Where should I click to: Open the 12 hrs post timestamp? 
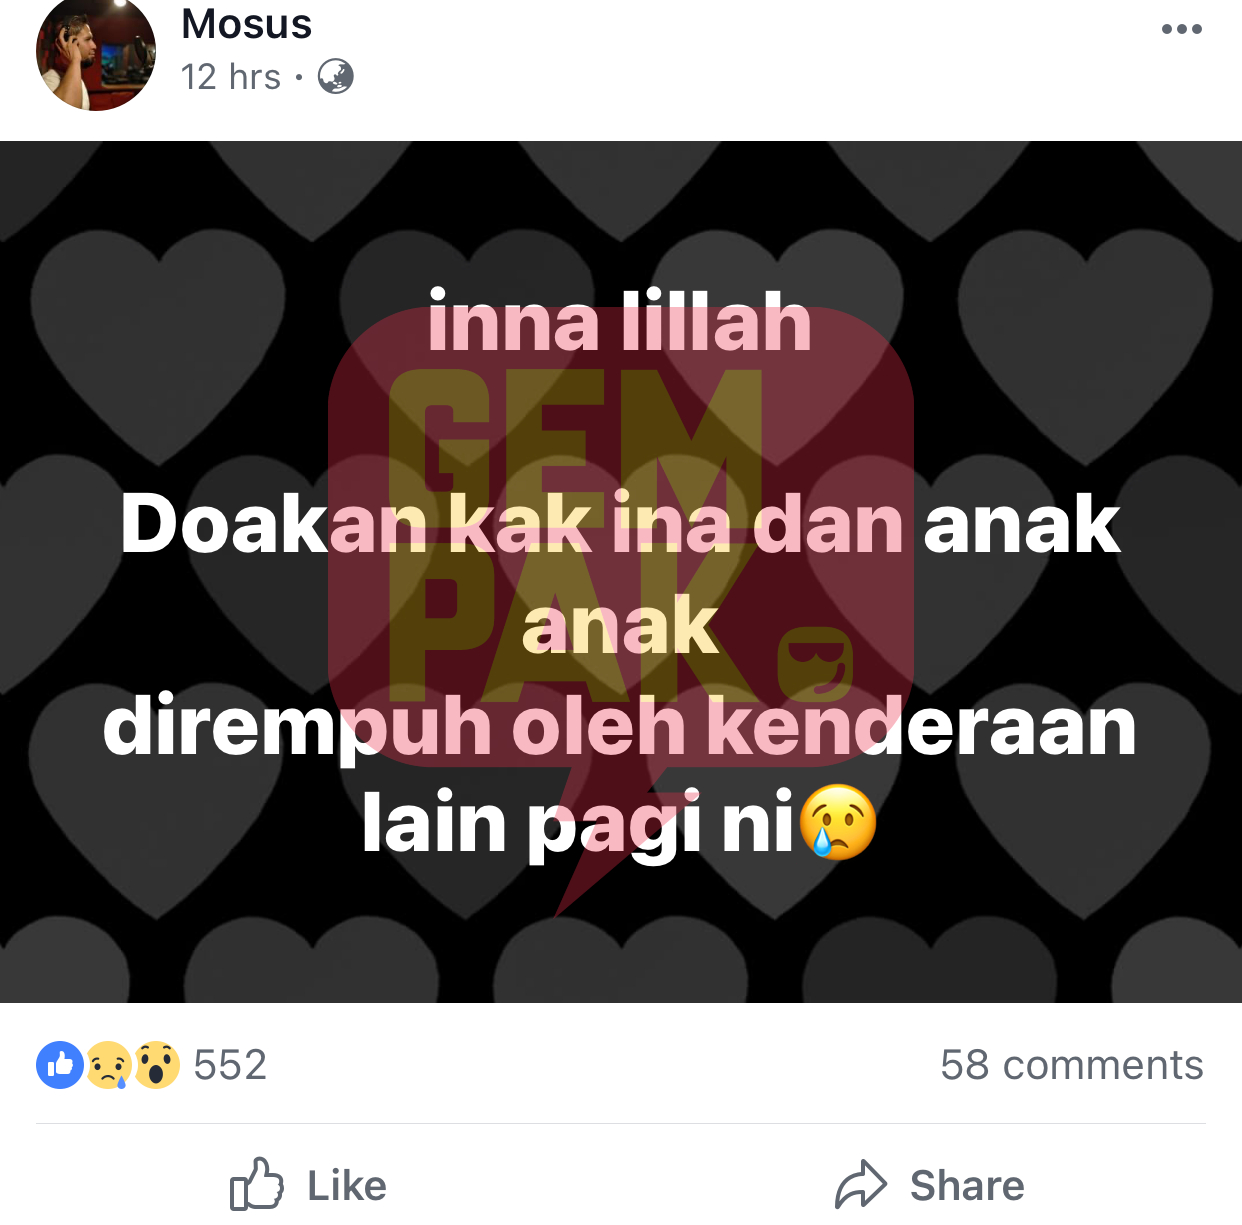pyautogui.click(x=231, y=77)
